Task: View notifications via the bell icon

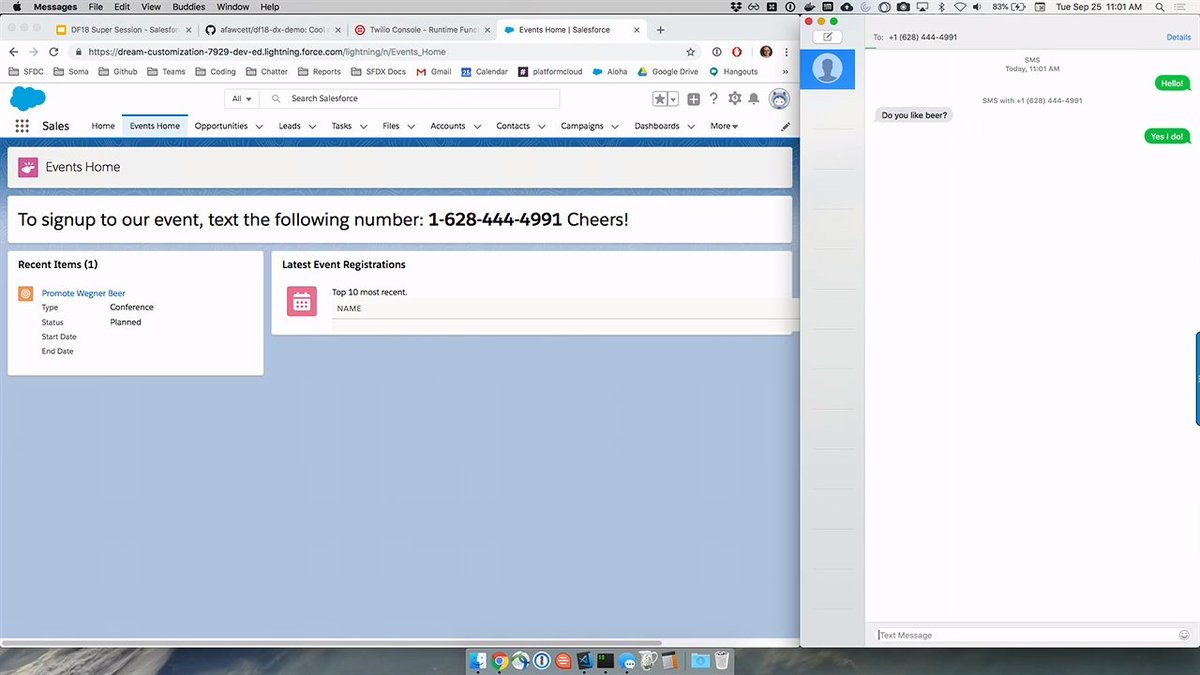Action: 754,98
